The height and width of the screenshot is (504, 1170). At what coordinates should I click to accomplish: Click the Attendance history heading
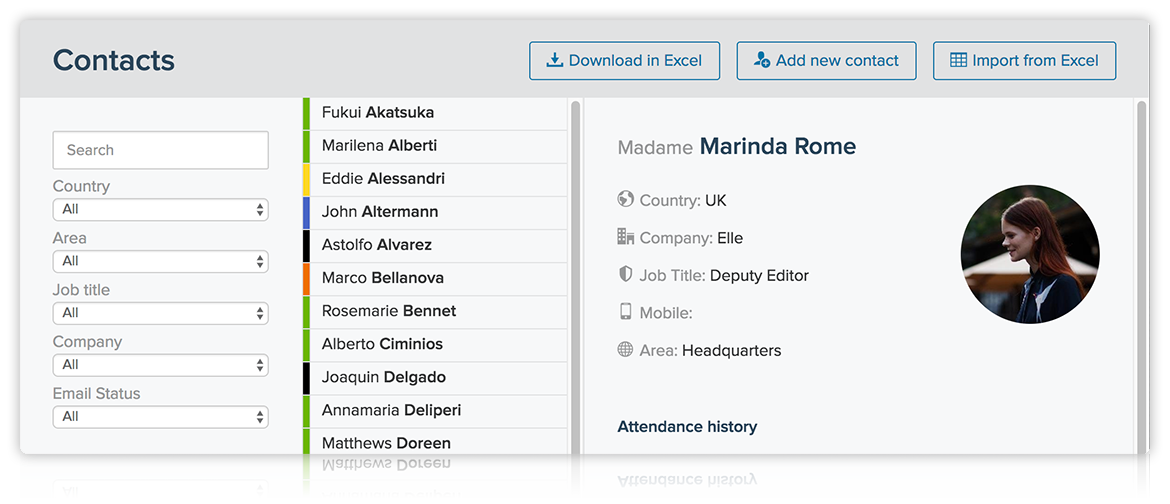click(x=687, y=427)
